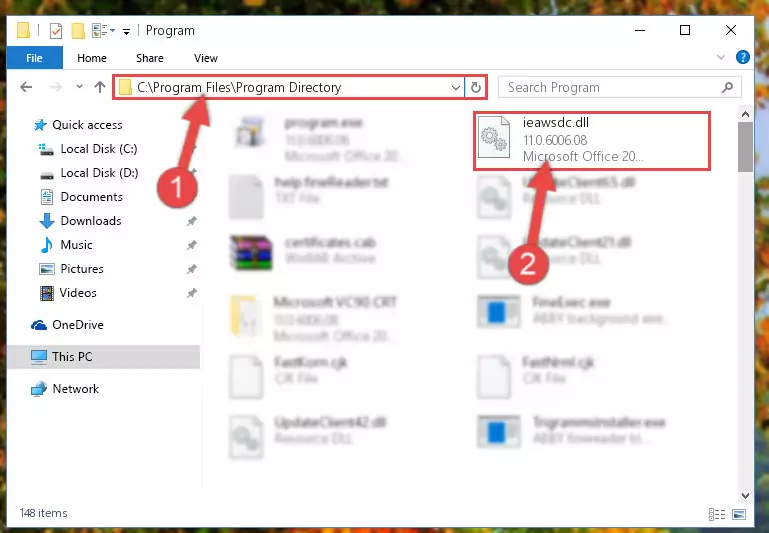
Task: Select the ieawsdc.dll file
Action: 592,140
